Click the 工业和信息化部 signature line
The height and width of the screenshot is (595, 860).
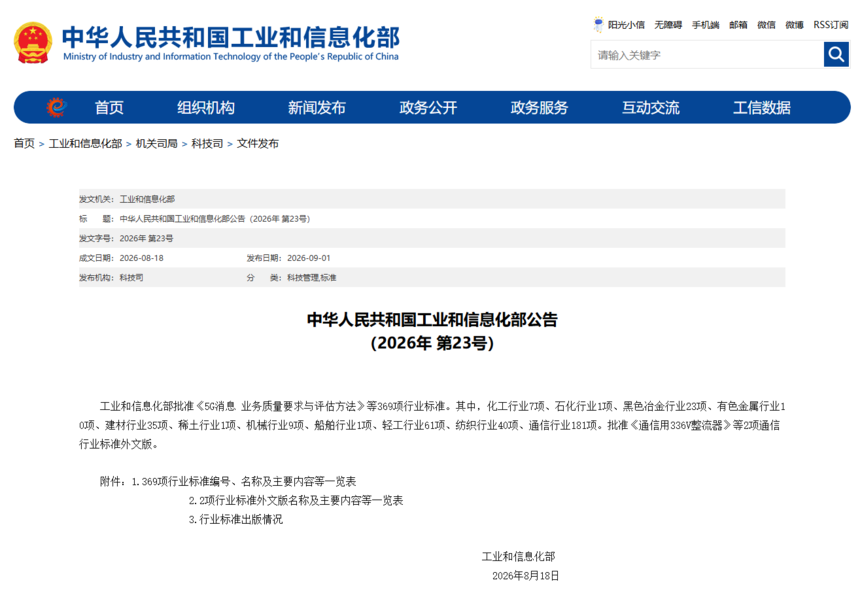(518, 557)
